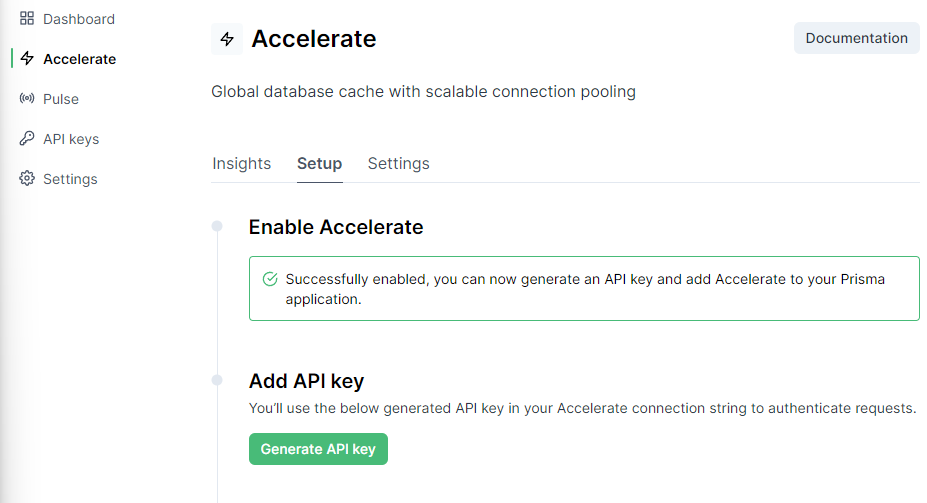
Task: Go to API keys sidebar label
Action: 71,139
